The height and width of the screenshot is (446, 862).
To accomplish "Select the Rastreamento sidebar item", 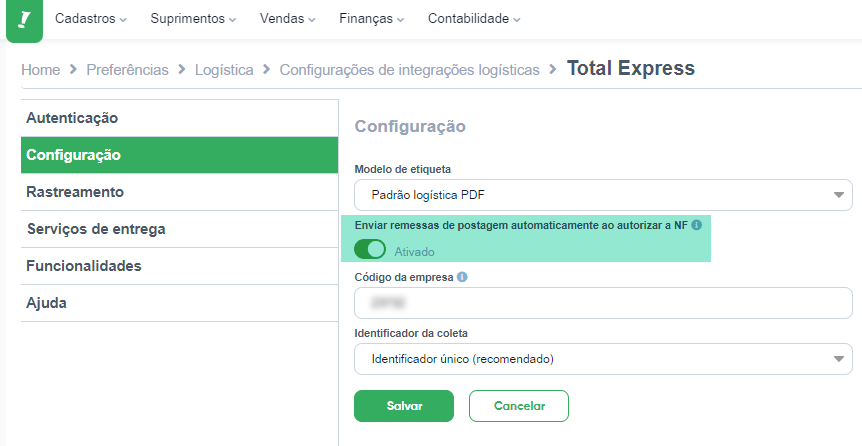I will (x=179, y=192).
